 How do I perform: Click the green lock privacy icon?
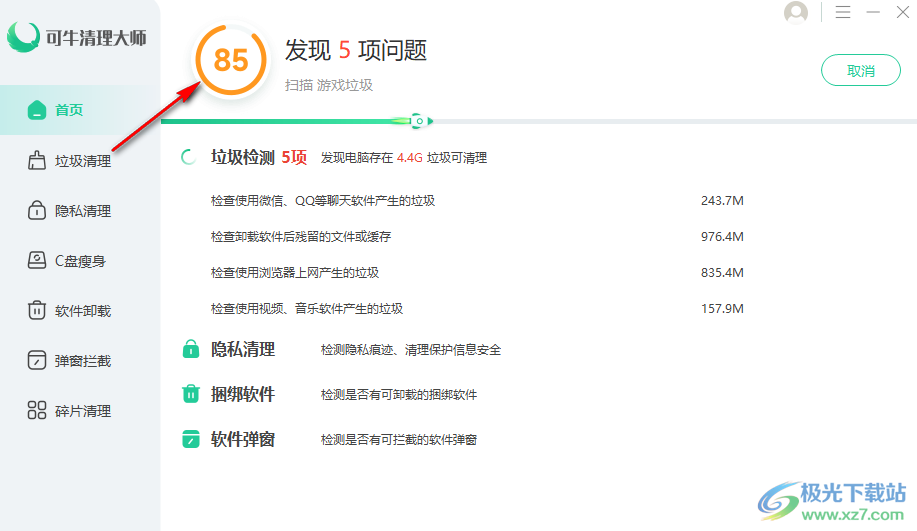(x=190, y=349)
